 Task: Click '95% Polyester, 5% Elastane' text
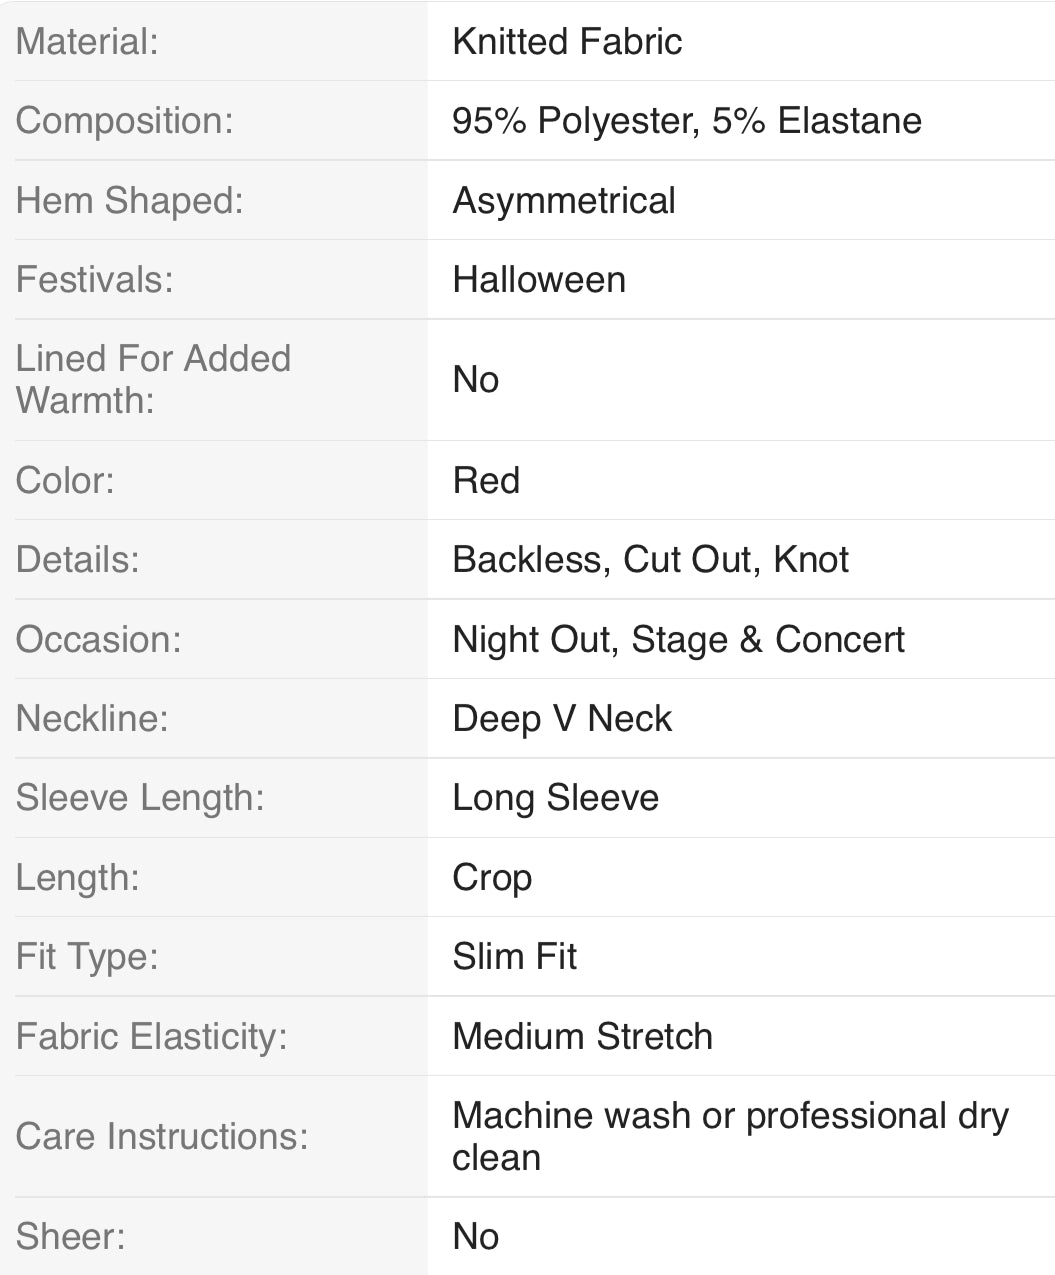coord(687,121)
